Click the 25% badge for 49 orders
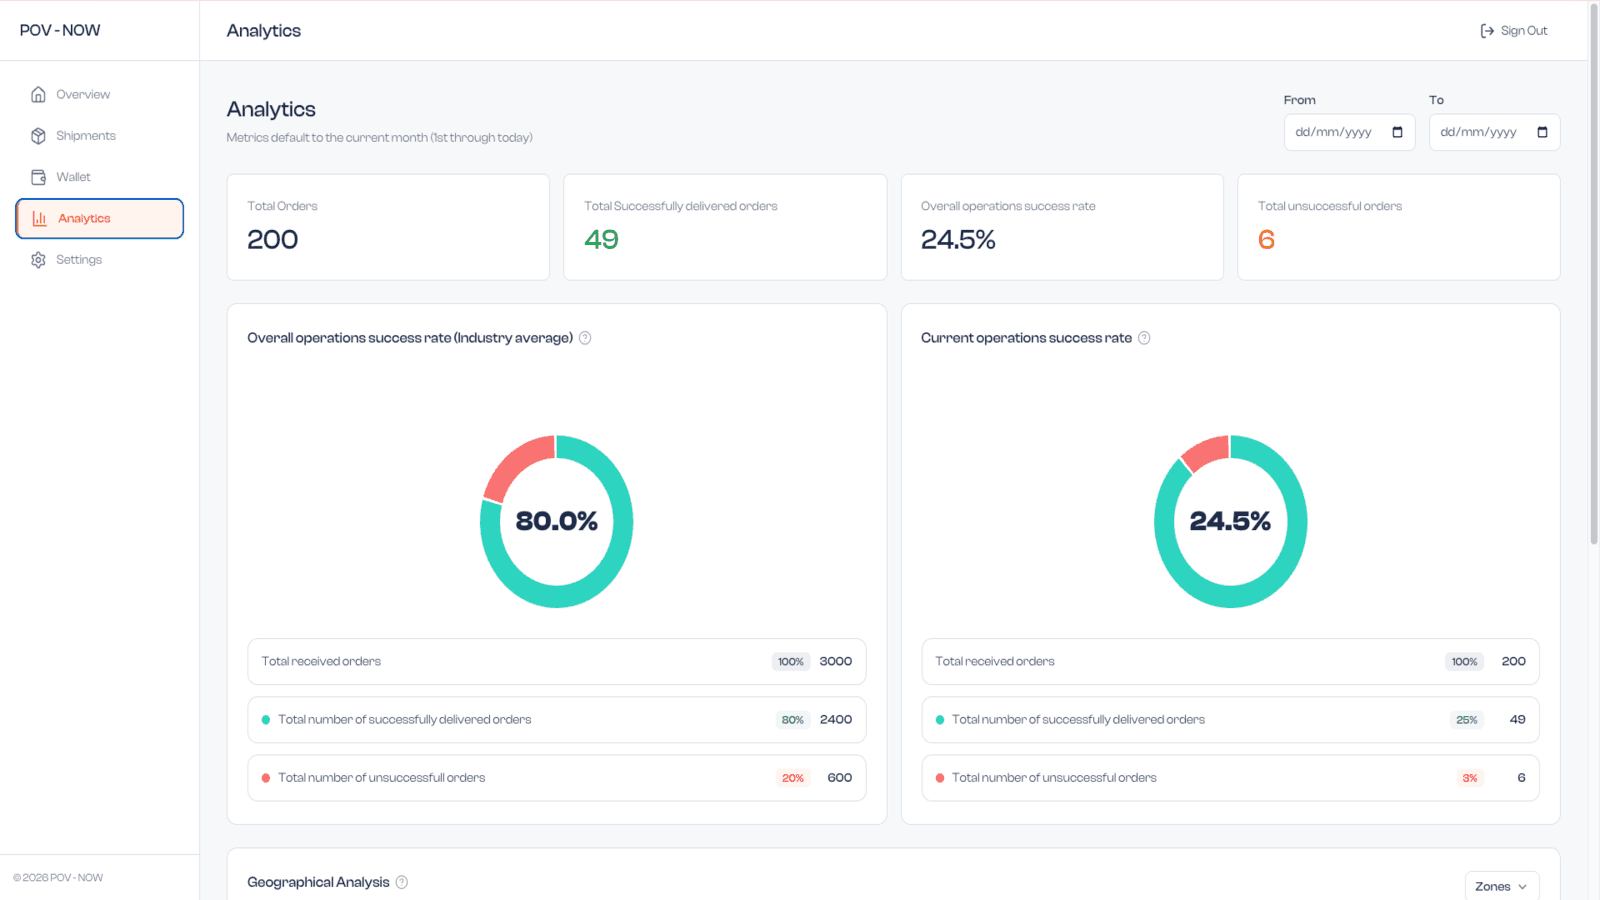The height and width of the screenshot is (900, 1600). pyautogui.click(x=1467, y=720)
